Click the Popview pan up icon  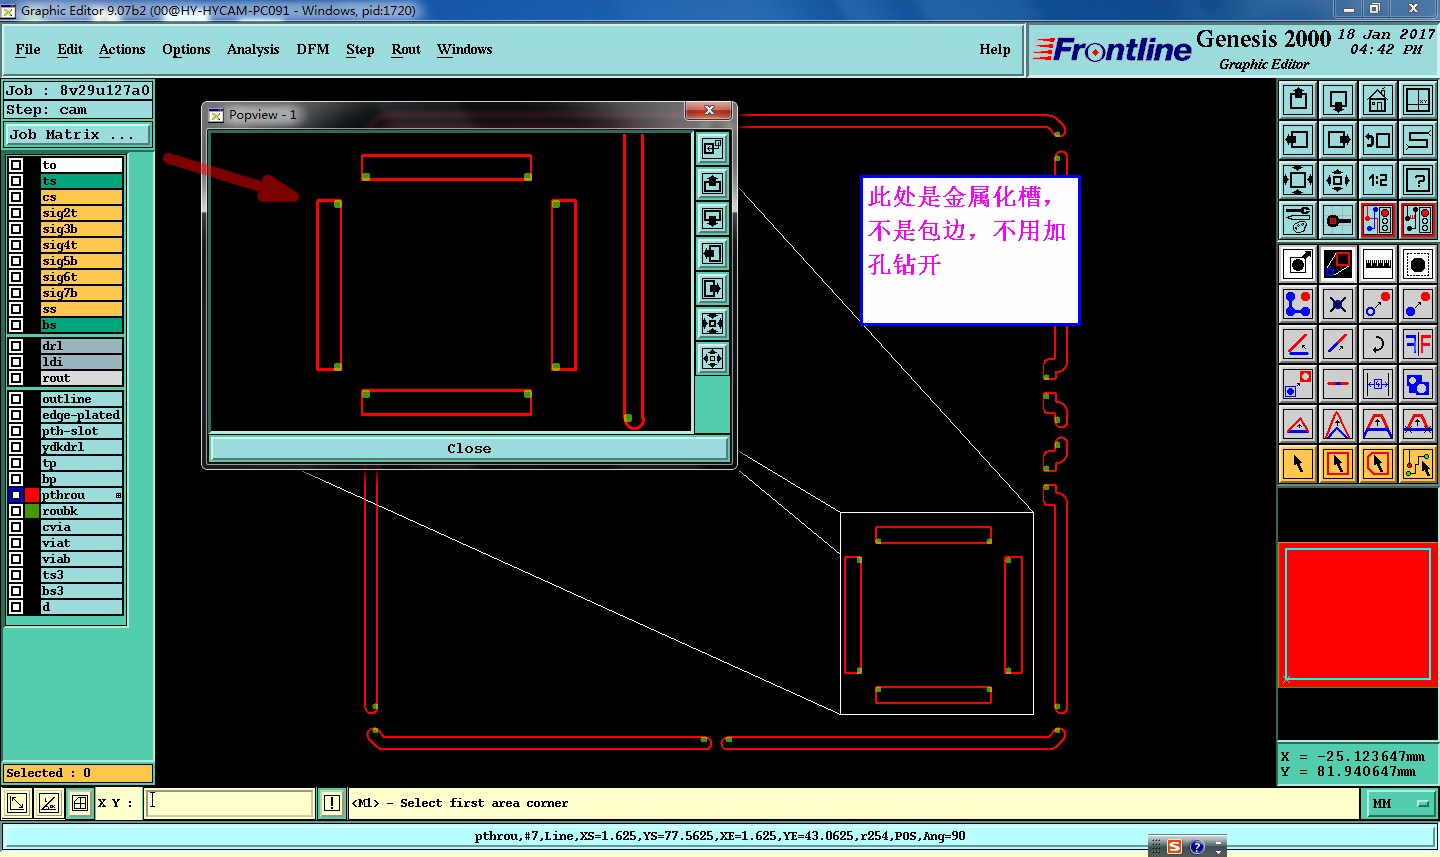coord(712,183)
